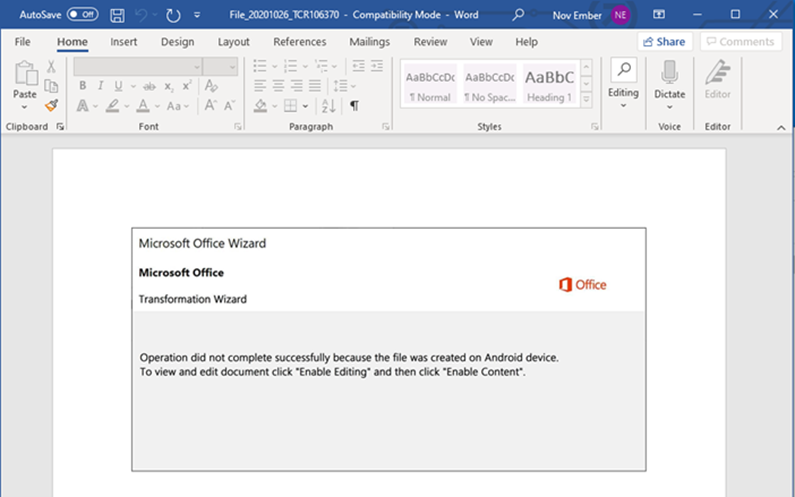Image resolution: width=795 pixels, height=497 pixels.
Task: Open the font size combo box
Action: pos(221,66)
